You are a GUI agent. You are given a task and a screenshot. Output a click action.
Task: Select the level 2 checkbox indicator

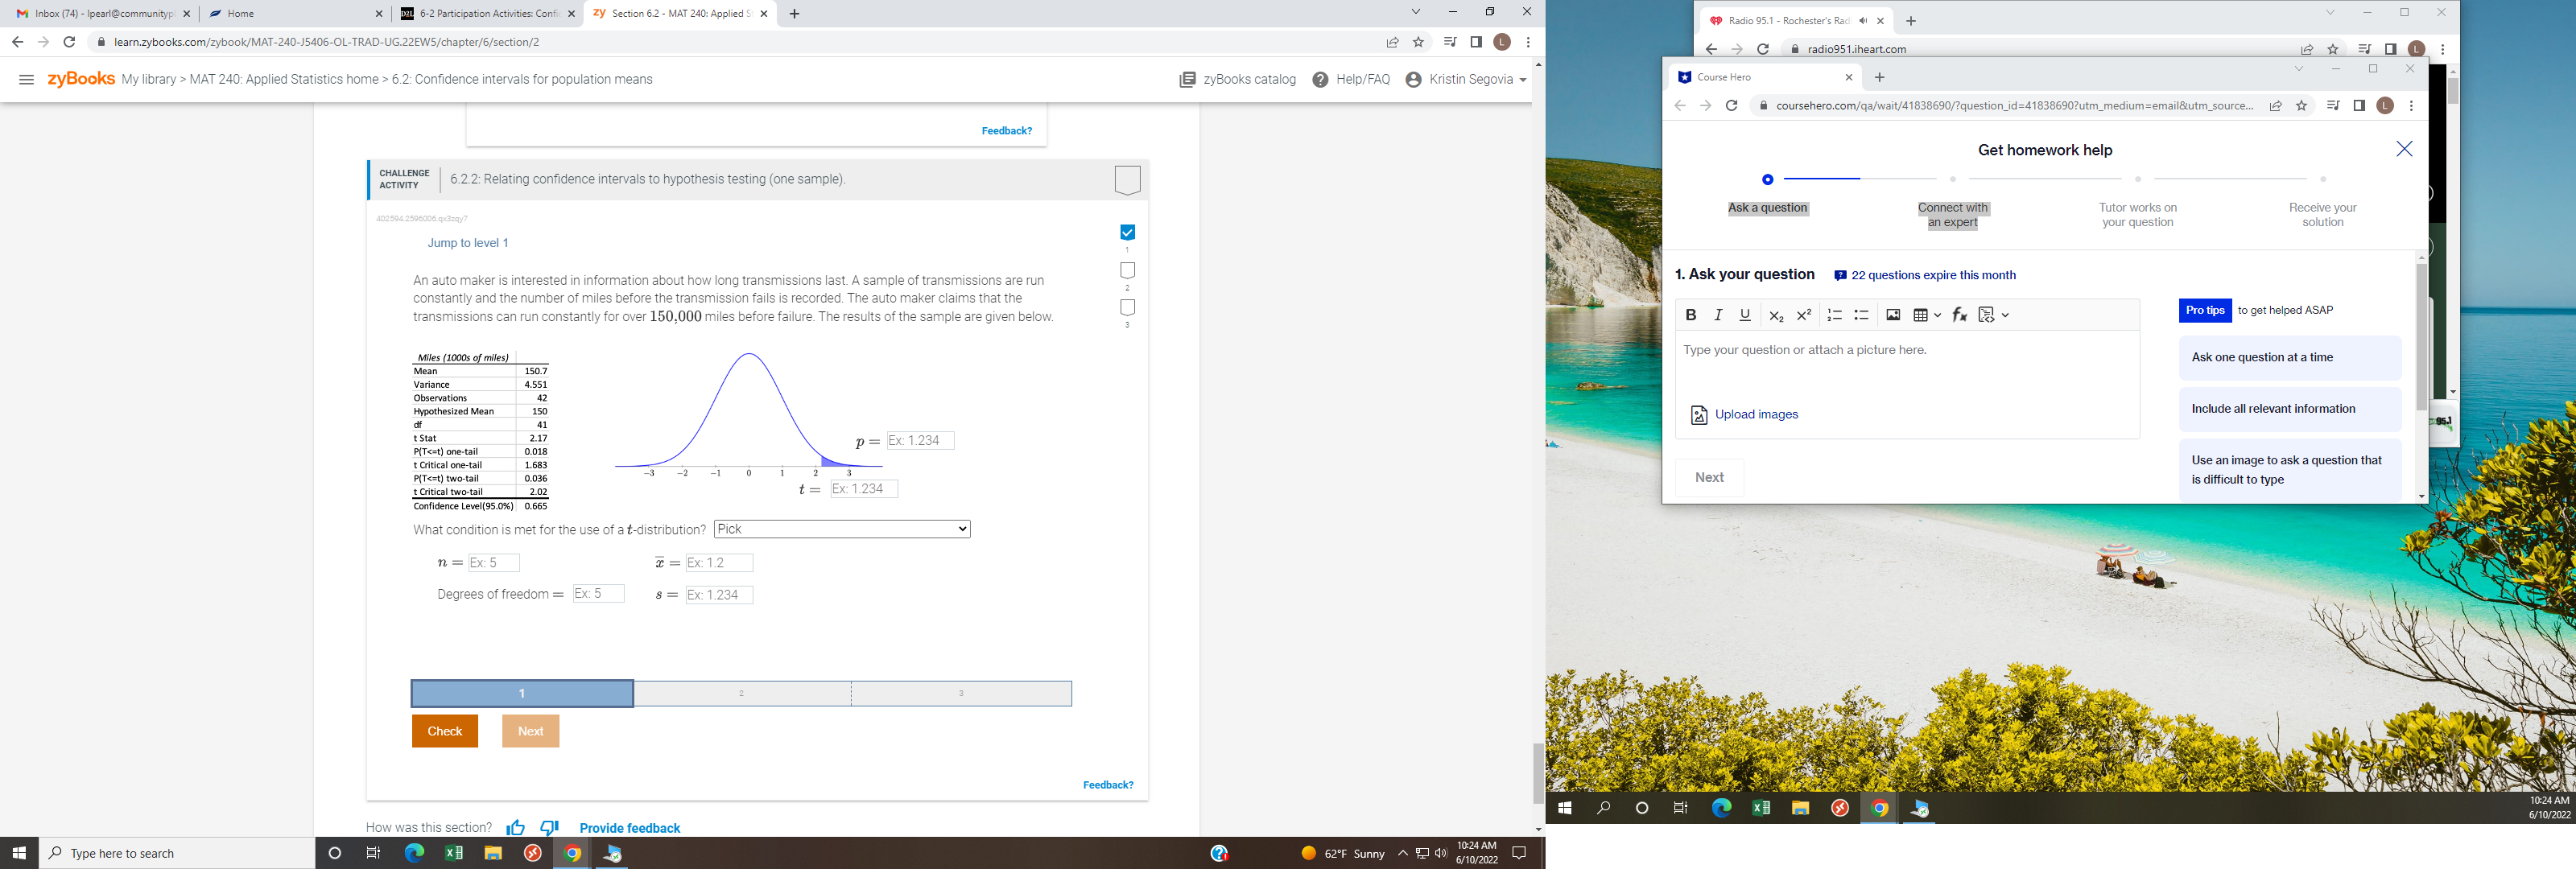pos(1127,270)
